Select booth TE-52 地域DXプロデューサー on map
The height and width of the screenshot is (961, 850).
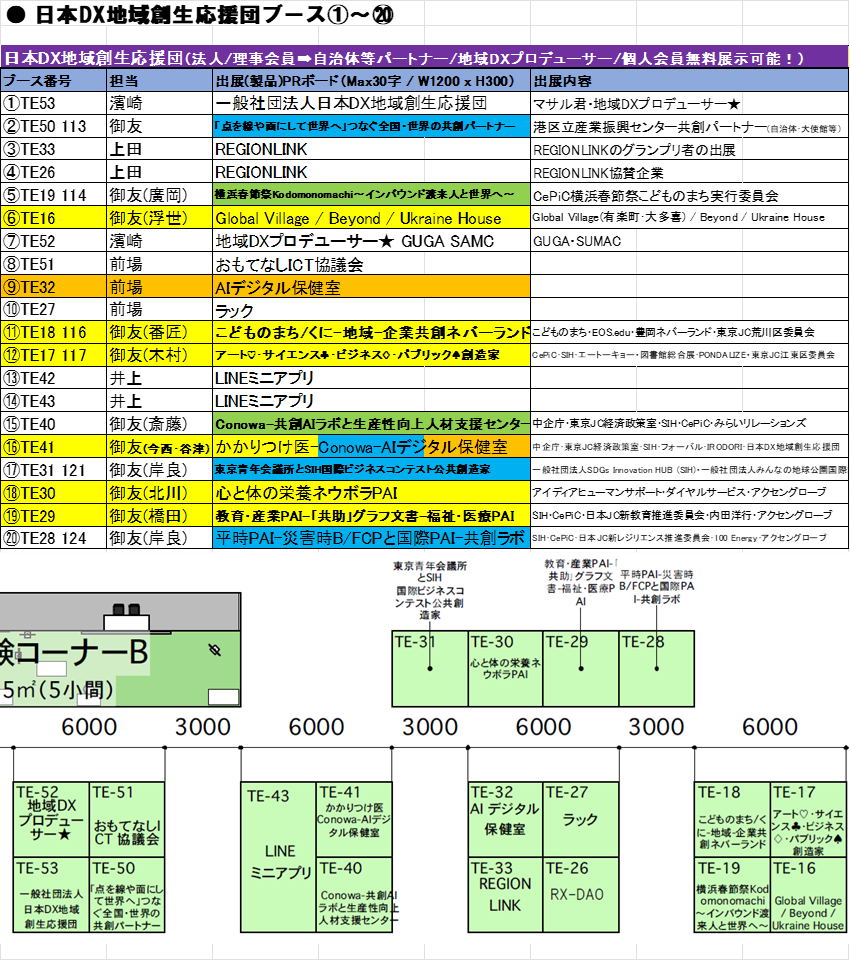point(51,818)
